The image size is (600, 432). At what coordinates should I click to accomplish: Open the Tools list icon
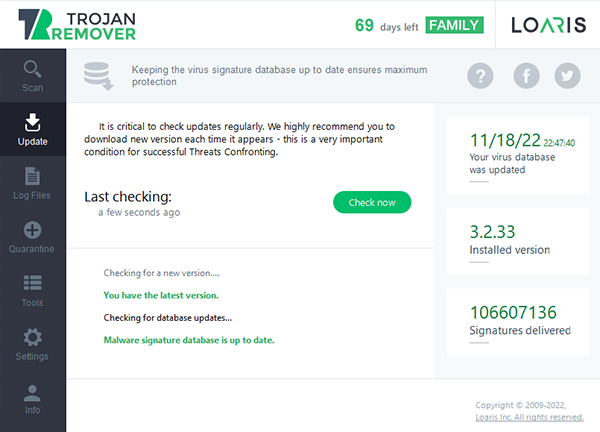(33, 283)
